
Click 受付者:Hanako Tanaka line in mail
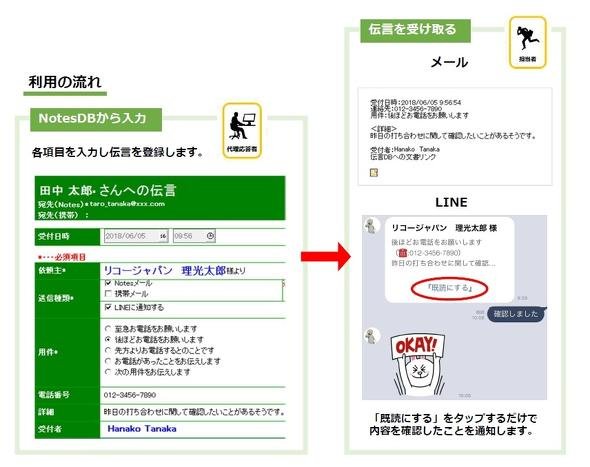pyautogui.click(x=405, y=149)
